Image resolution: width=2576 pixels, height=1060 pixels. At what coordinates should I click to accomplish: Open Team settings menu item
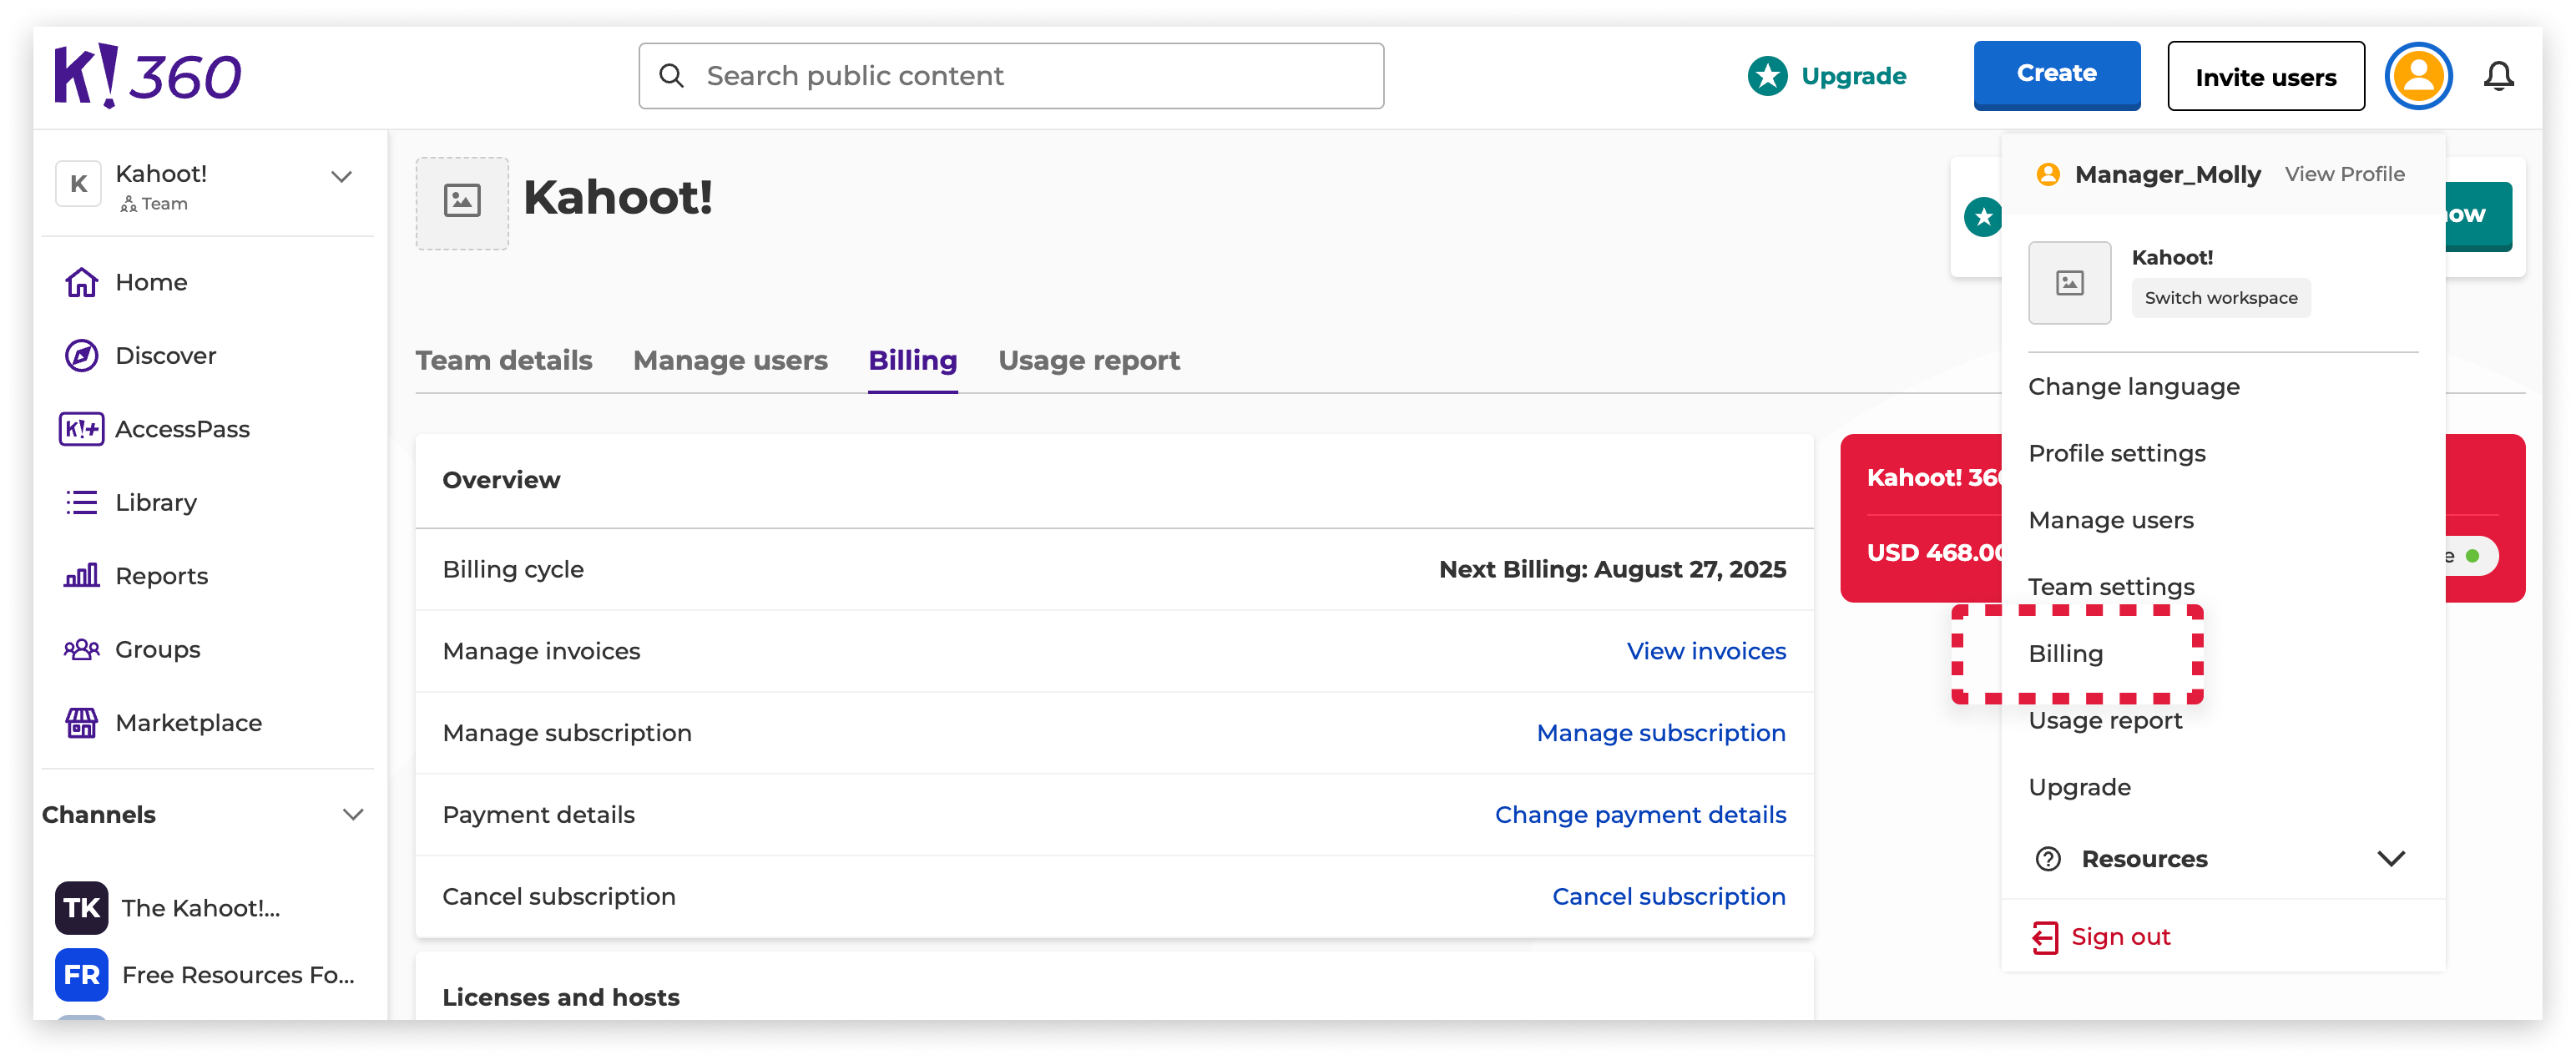2110,587
